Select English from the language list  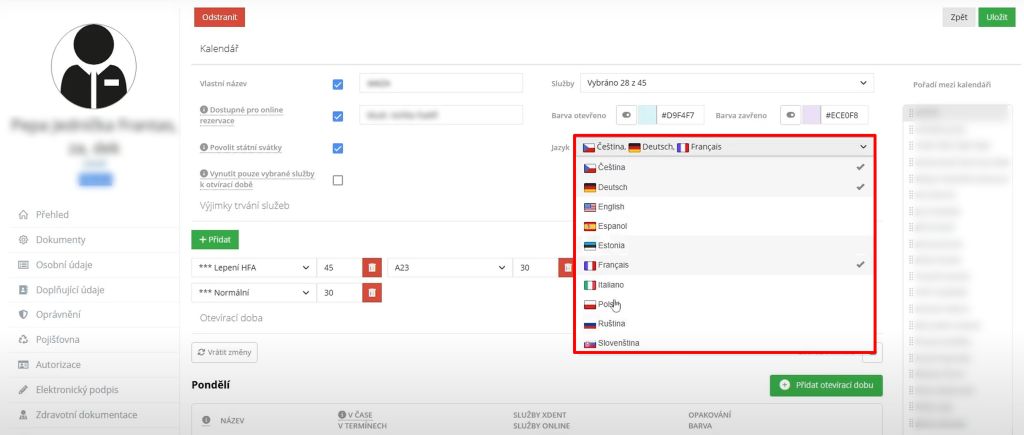[612, 207]
